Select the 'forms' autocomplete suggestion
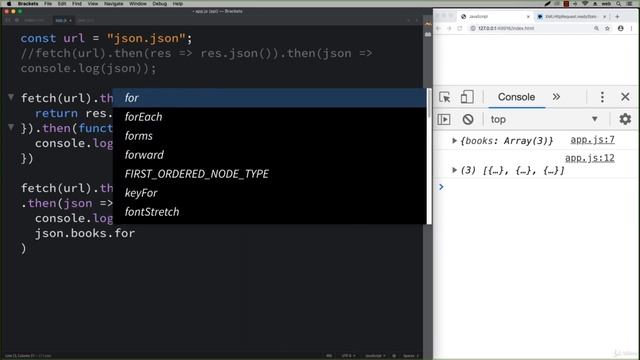This screenshot has width=640, height=360. click(x=269, y=136)
